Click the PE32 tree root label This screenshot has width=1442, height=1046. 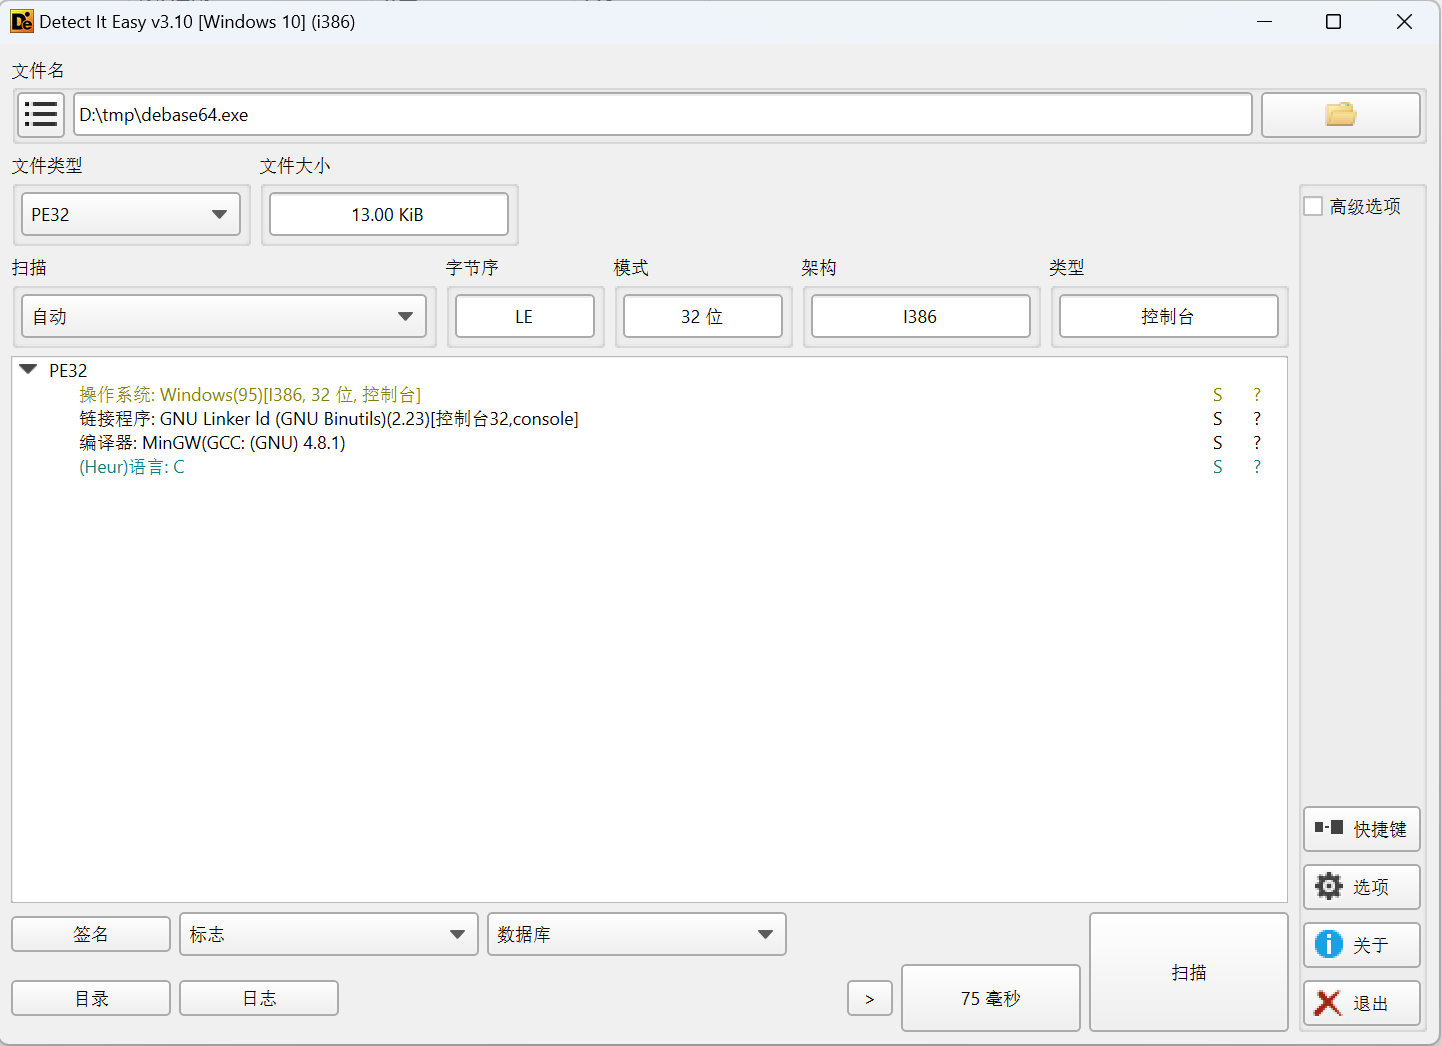68,370
